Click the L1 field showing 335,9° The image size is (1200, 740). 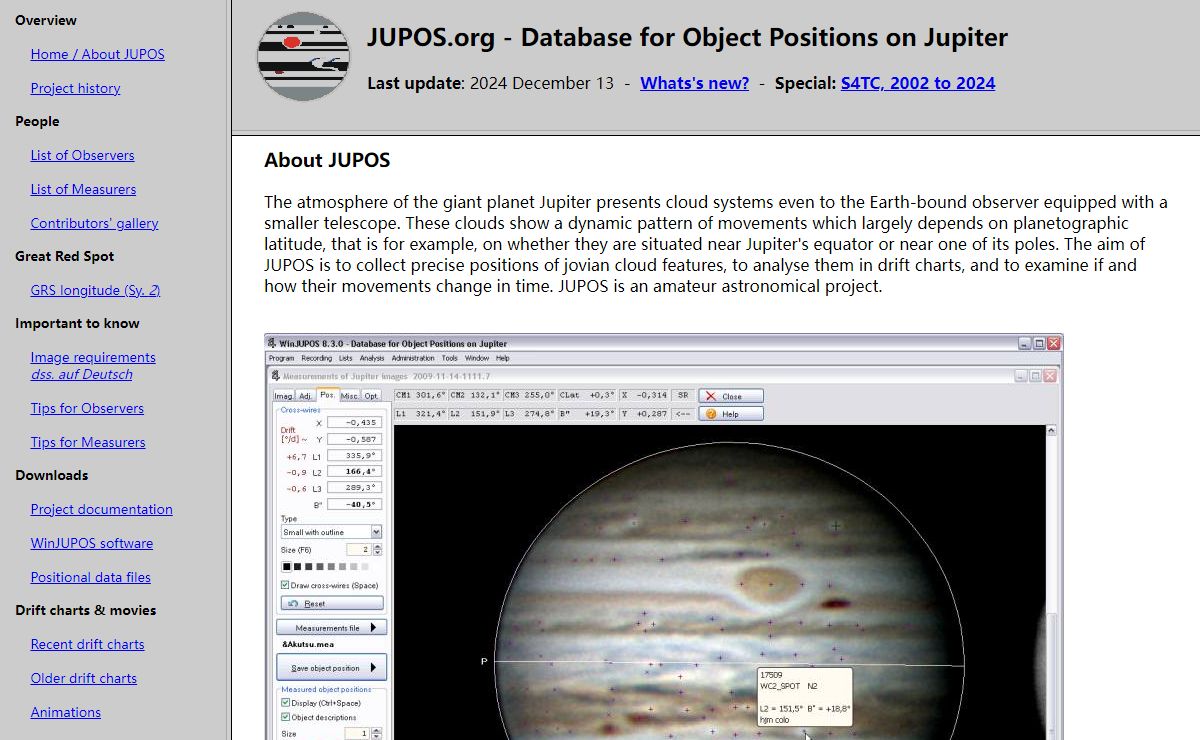pyautogui.click(x=354, y=455)
